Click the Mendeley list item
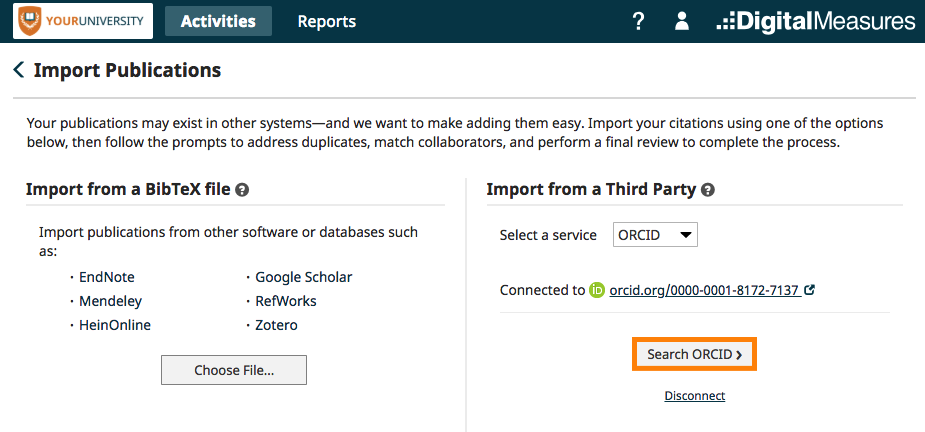Viewport: 925px width, 432px height. 110,302
